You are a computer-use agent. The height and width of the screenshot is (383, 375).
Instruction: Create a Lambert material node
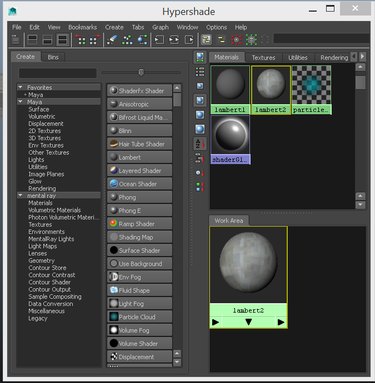(139, 157)
